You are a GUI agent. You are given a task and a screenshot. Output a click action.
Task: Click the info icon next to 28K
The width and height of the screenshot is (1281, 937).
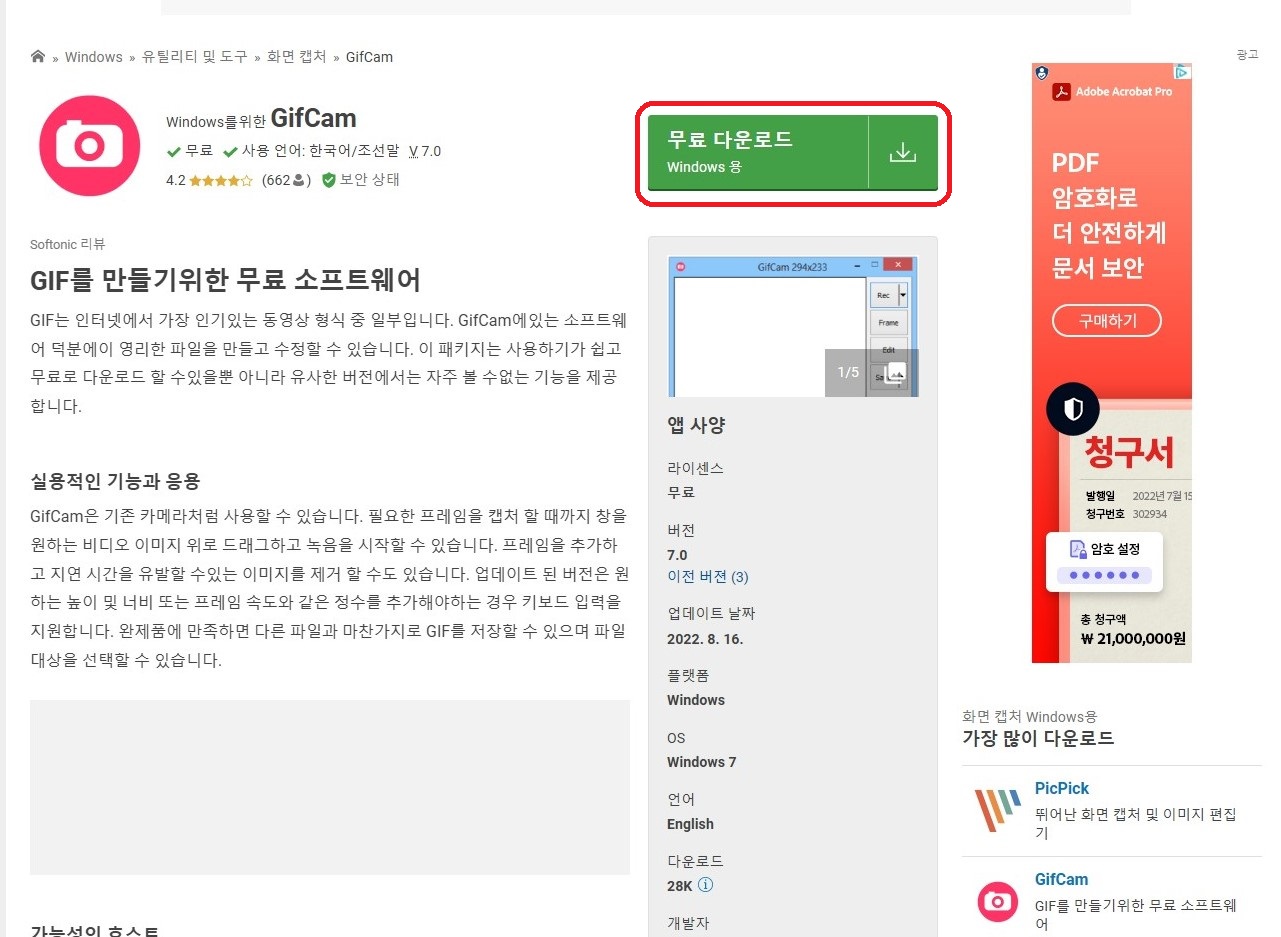(x=706, y=885)
